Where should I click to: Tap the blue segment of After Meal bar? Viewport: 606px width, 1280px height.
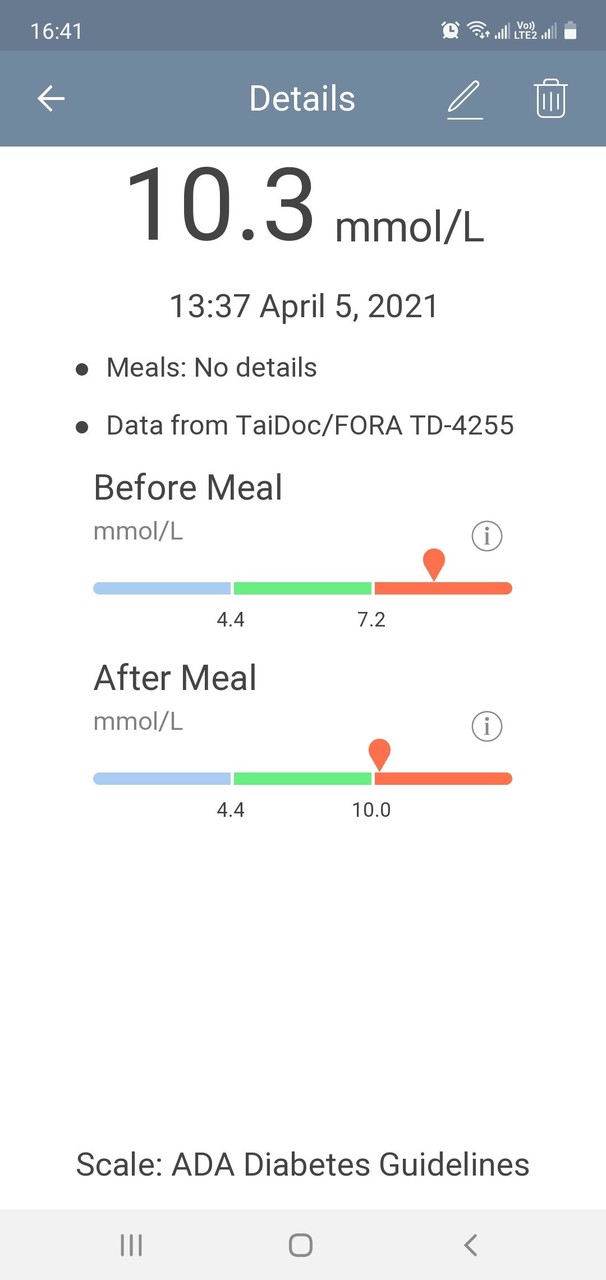162,778
